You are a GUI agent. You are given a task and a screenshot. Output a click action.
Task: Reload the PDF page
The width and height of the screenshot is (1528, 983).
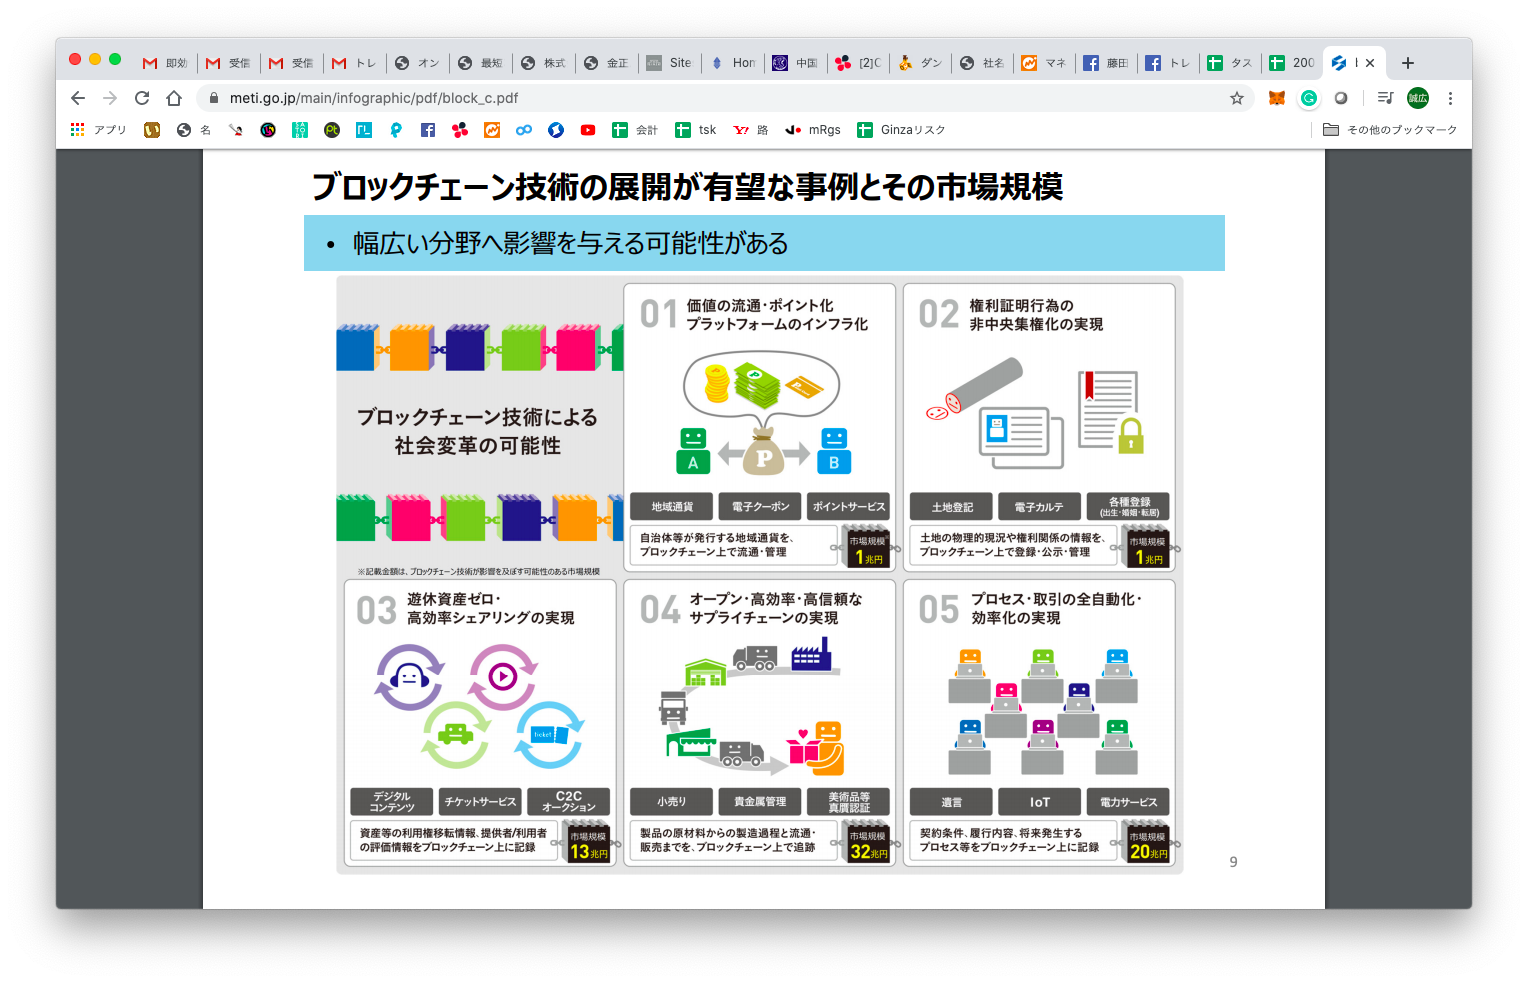[142, 98]
